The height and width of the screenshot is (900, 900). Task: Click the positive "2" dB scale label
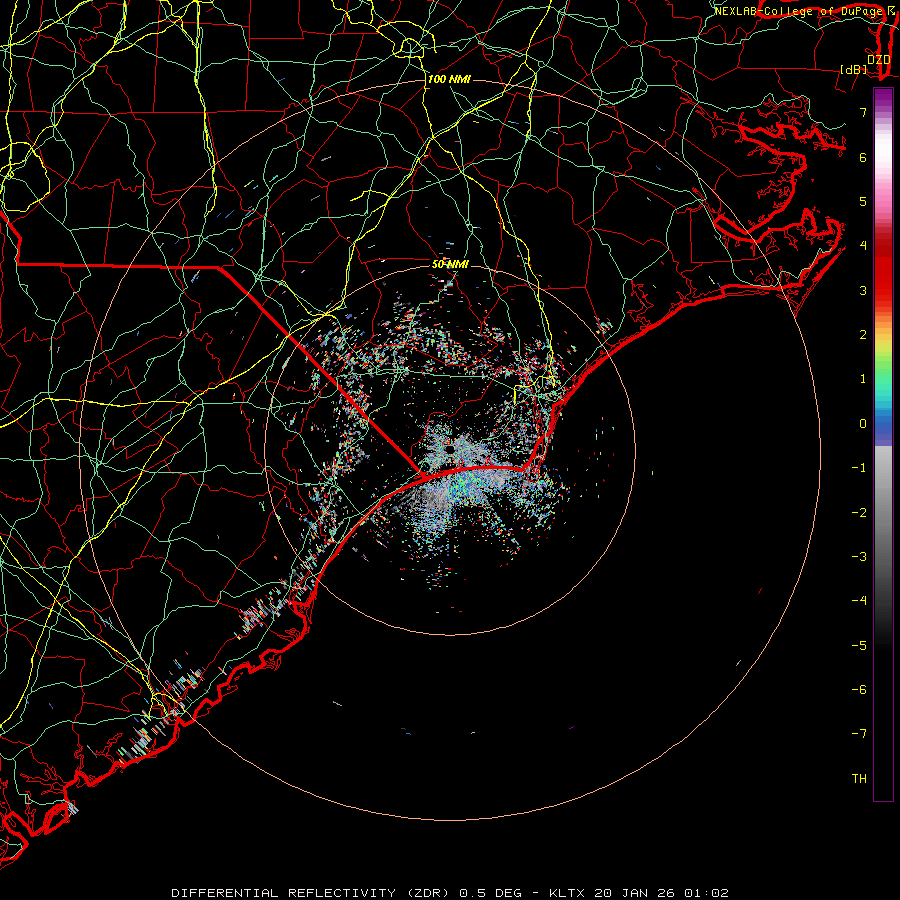[x=863, y=335]
